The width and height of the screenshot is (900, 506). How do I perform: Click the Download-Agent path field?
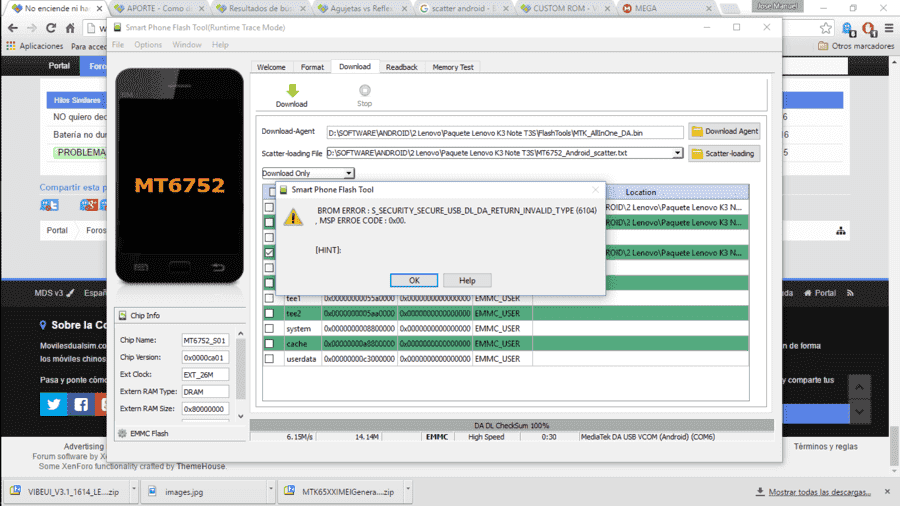coord(505,133)
